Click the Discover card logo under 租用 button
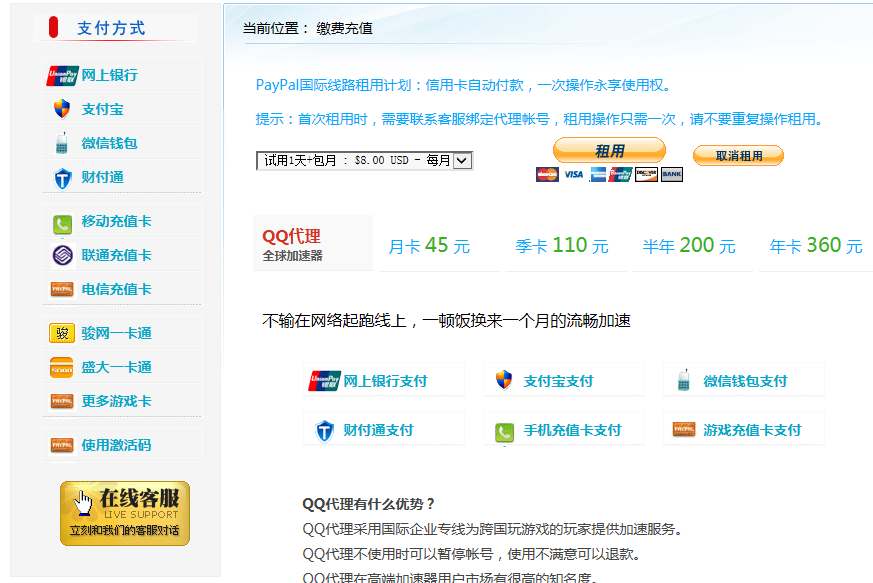This screenshot has width=873, height=583. [x=646, y=174]
